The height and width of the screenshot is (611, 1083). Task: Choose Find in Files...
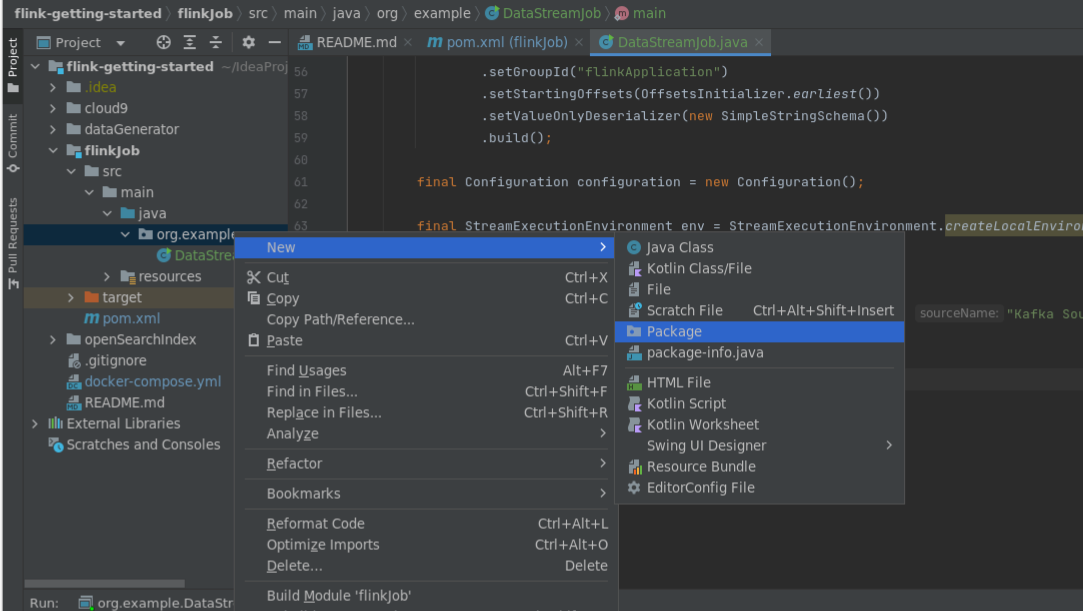[x=425, y=391]
